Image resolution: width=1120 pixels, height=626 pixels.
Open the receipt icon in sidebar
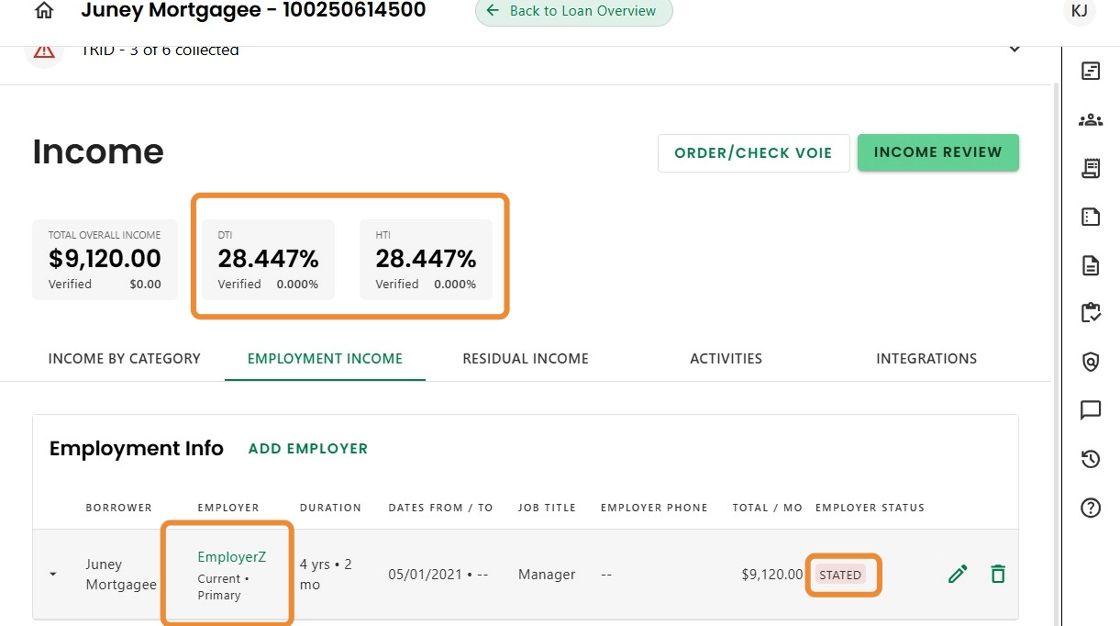pos(1090,168)
